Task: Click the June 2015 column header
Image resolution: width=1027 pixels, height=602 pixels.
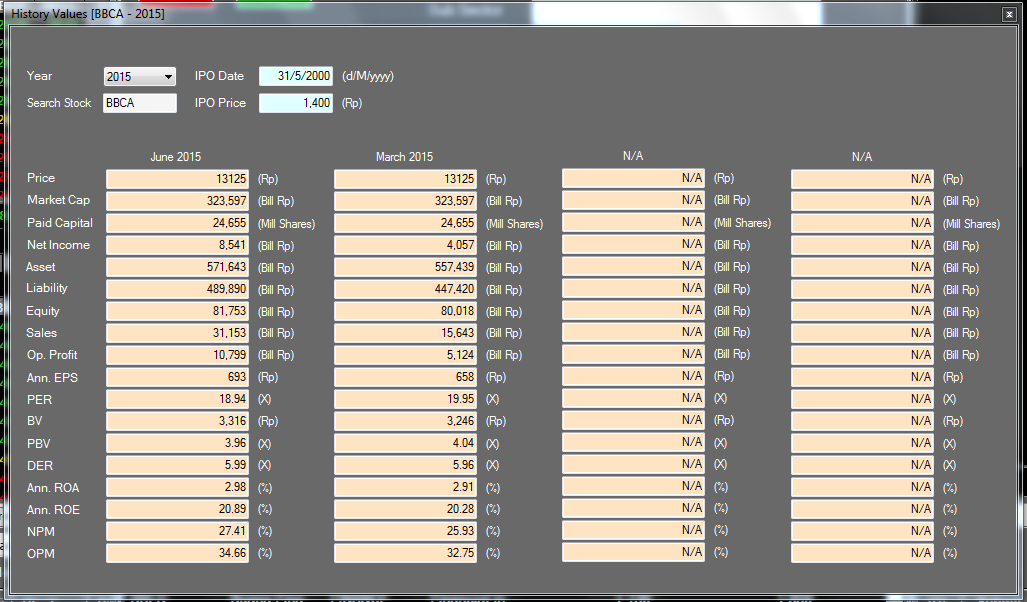Action: click(176, 157)
